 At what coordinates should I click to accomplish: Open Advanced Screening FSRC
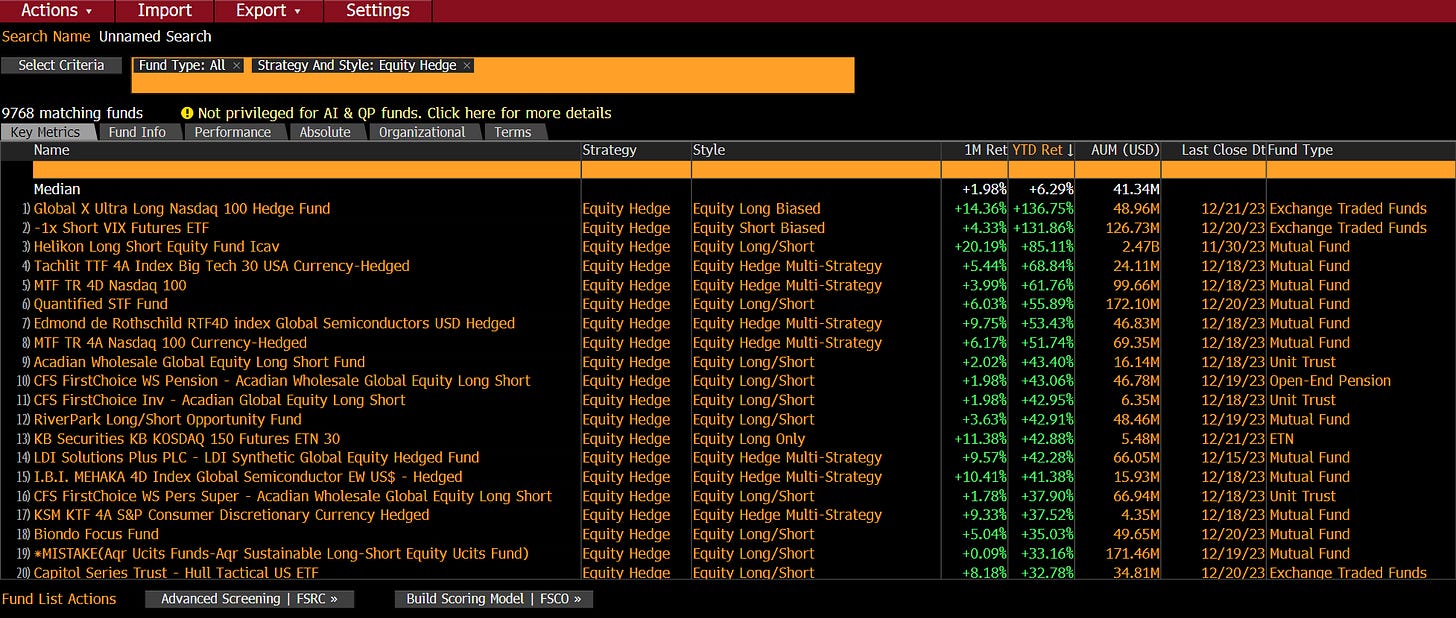250,599
